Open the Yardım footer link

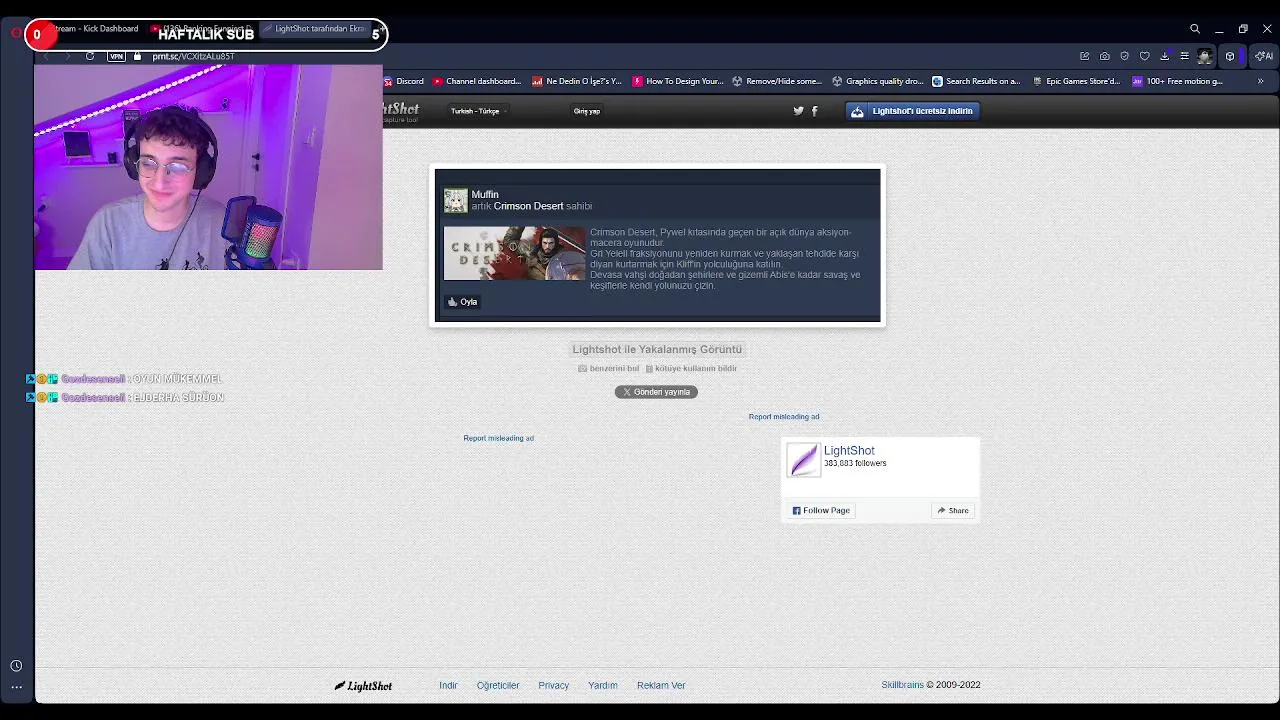tap(602, 686)
